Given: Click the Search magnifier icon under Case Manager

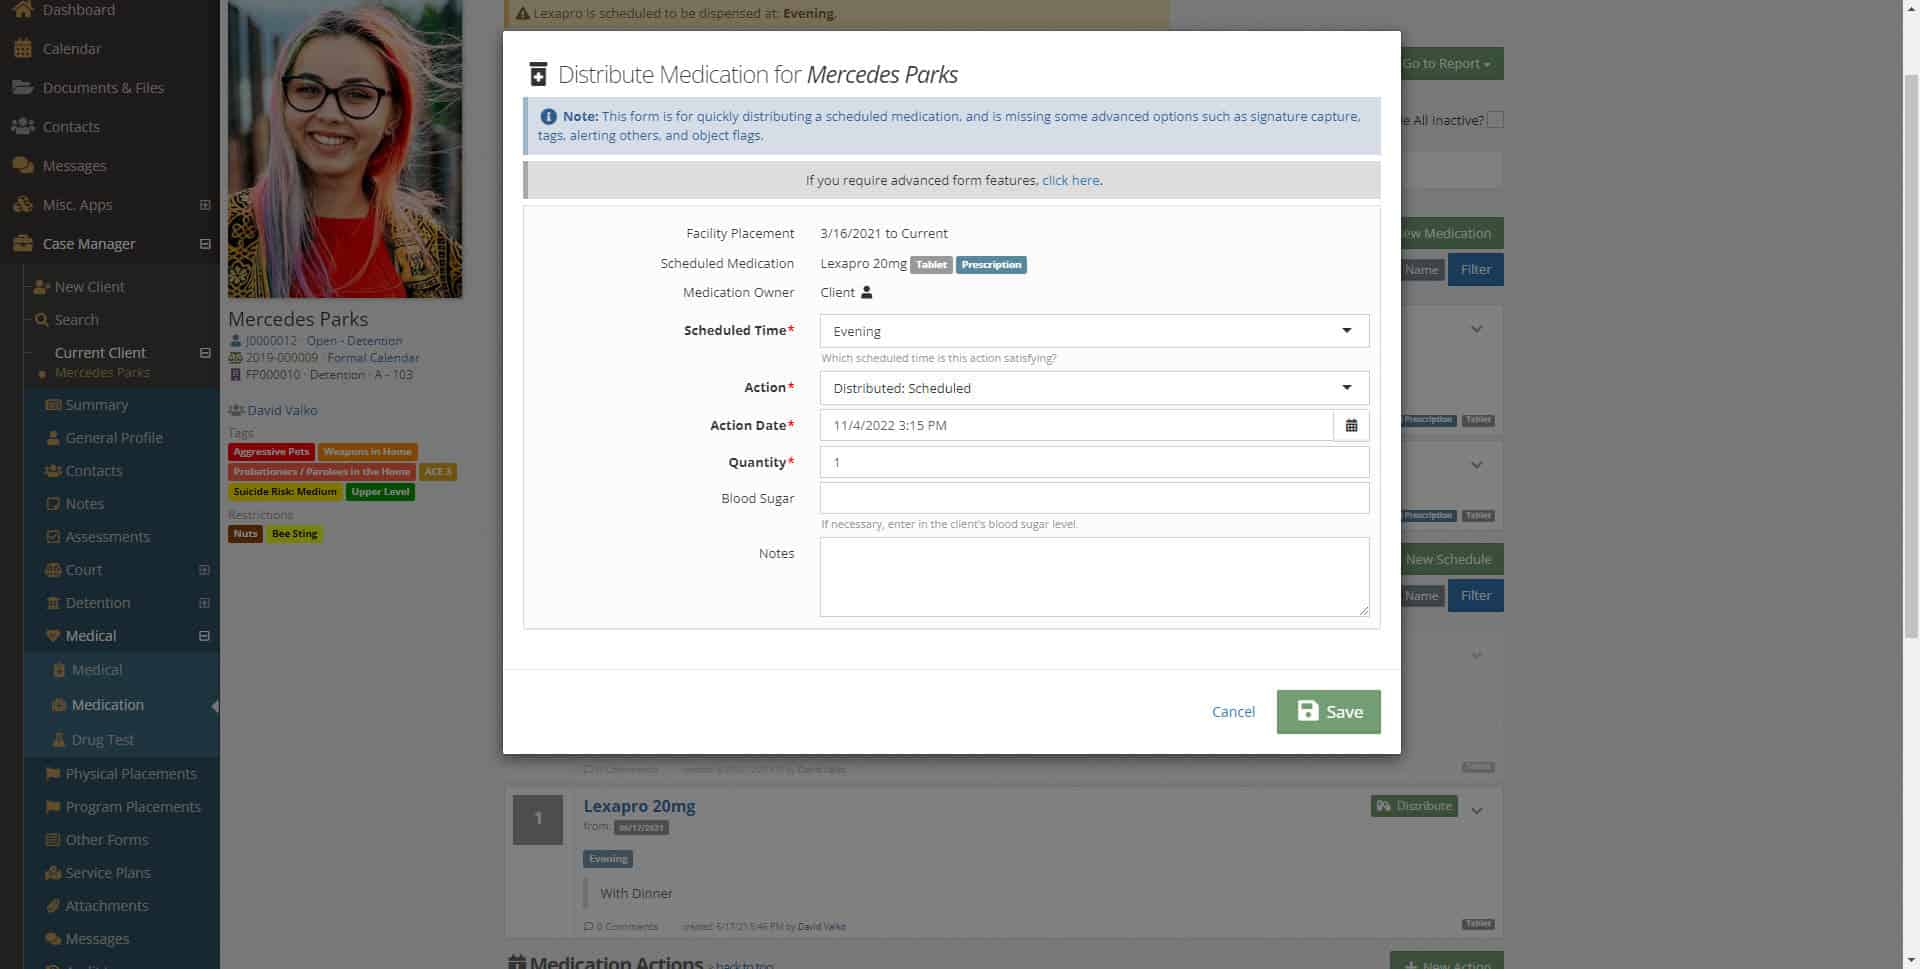Looking at the screenshot, I should 42,320.
